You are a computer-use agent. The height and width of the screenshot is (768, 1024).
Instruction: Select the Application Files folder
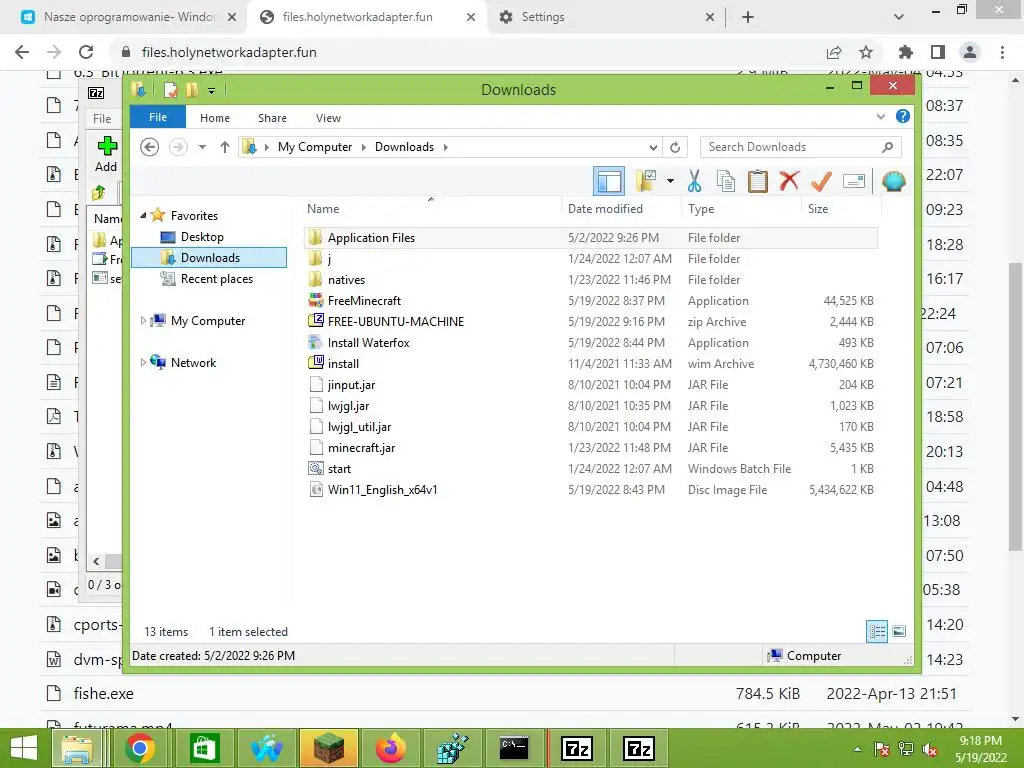click(591, 238)
